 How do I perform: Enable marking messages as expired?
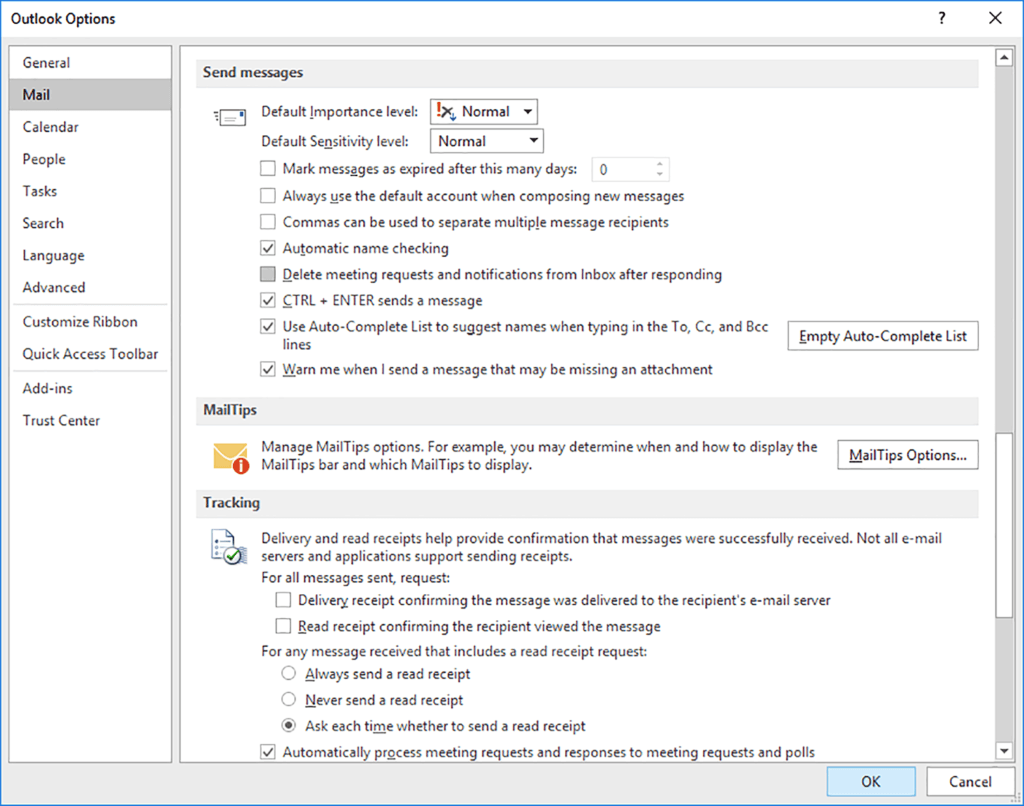267,169
